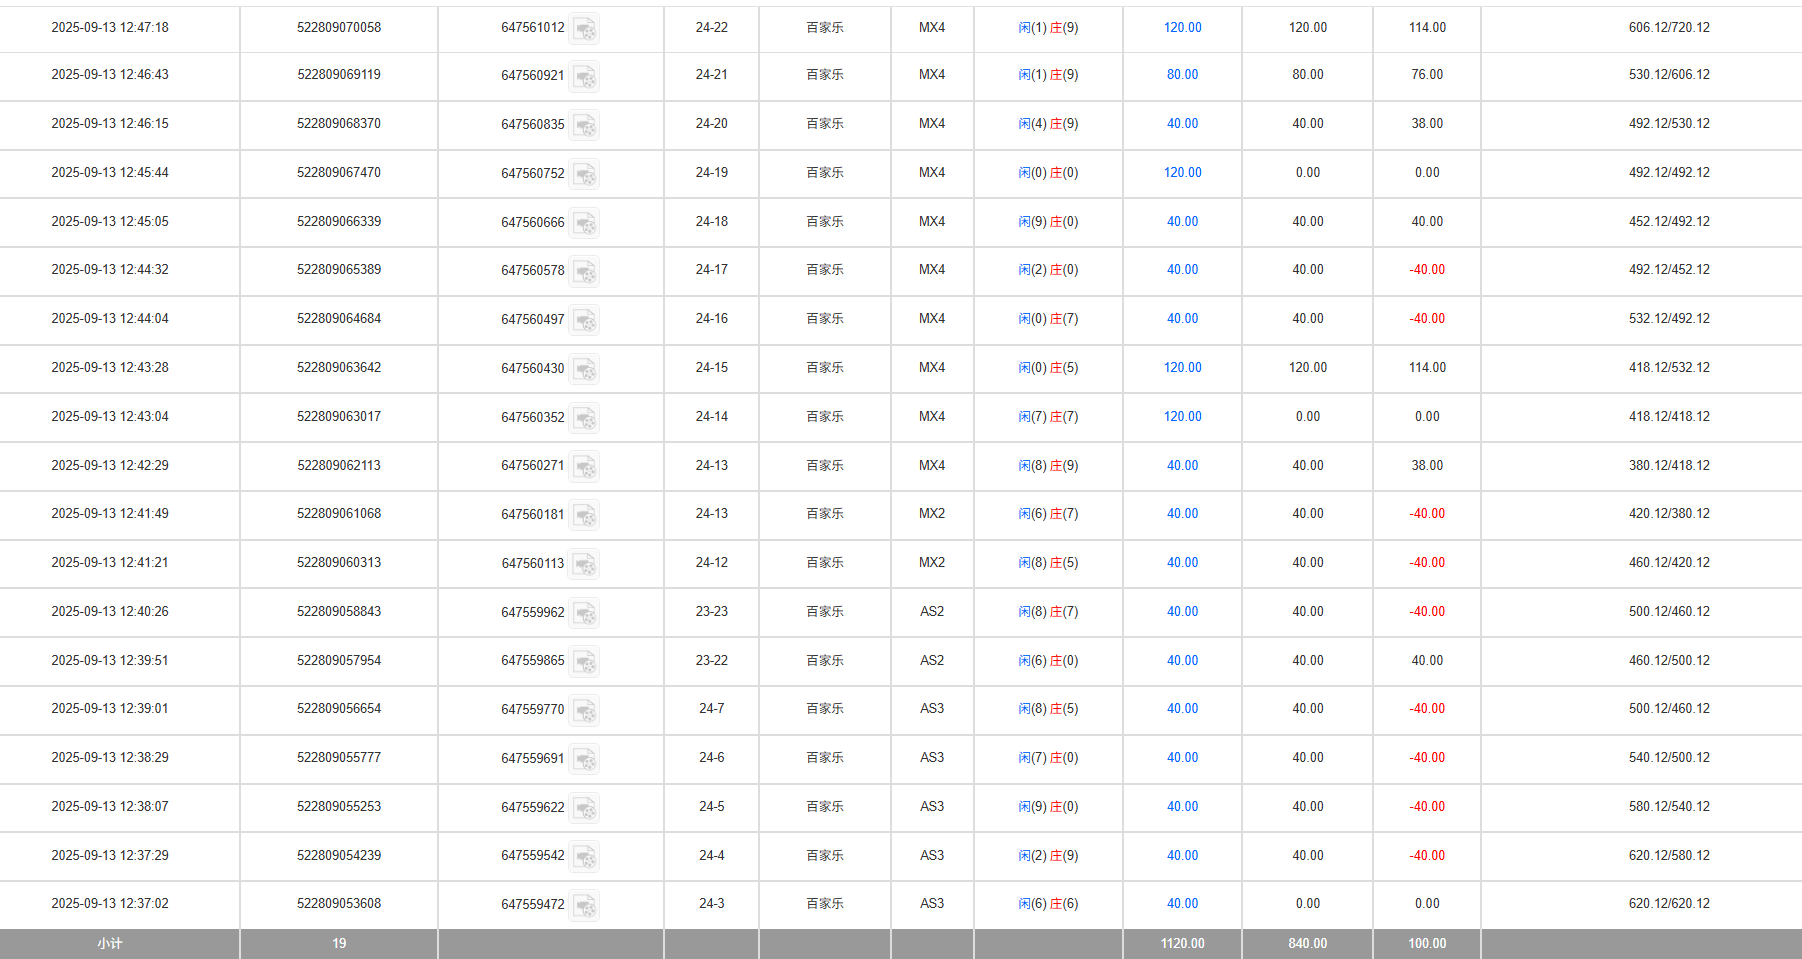This screenshot has height=959, width=1802.
Task: Click 120.00 bet amount in row 24-15
Action: (x=1182, y=368)
